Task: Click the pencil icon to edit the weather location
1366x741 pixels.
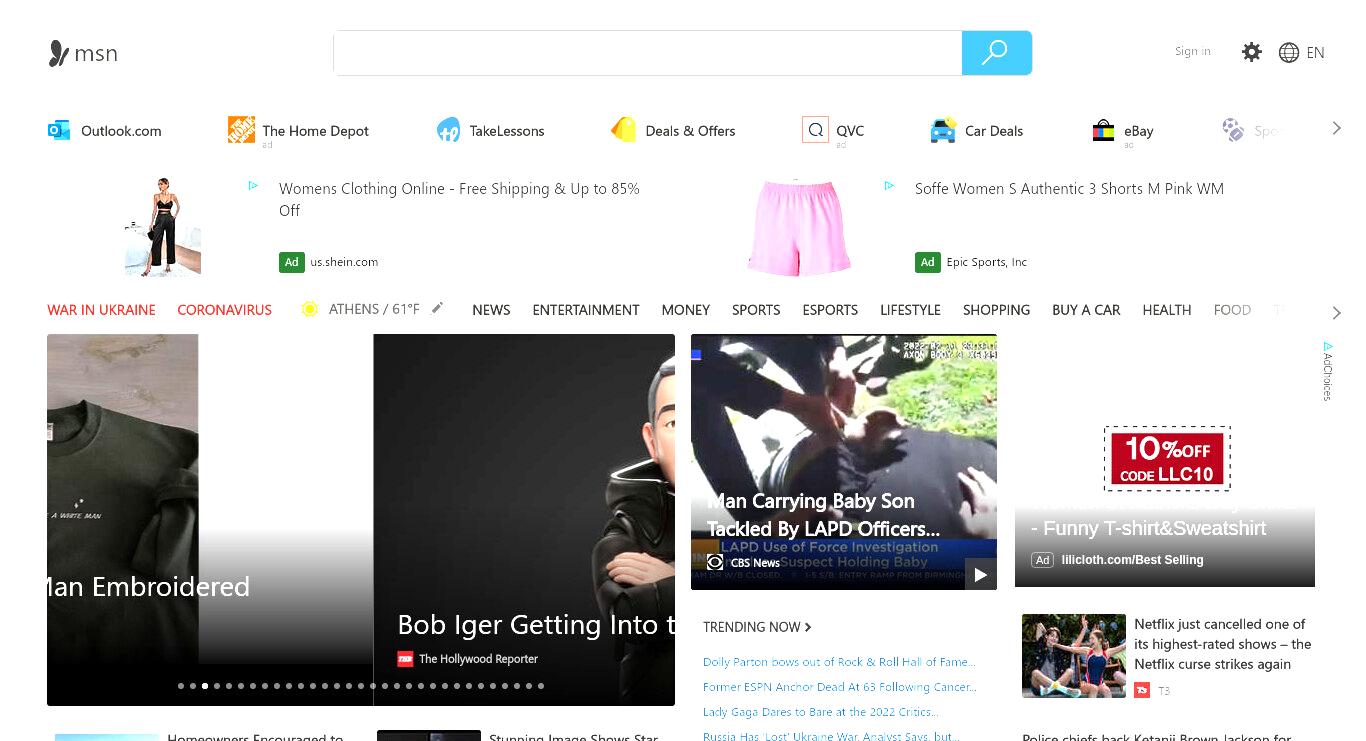Action: (437, 308)
